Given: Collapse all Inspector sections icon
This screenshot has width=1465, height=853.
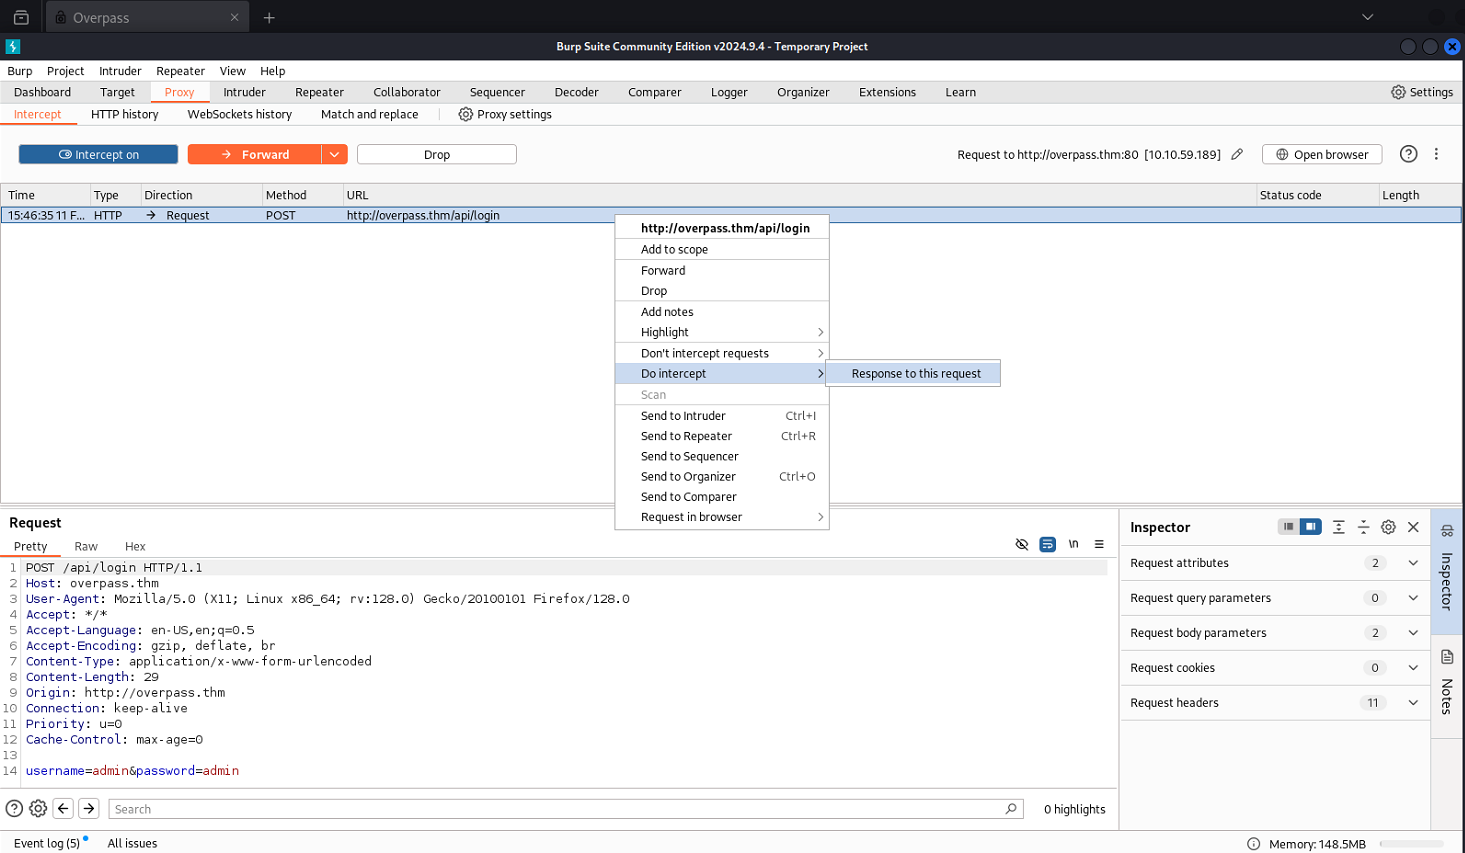Looking at the screenshot, I should [1363, 527].
